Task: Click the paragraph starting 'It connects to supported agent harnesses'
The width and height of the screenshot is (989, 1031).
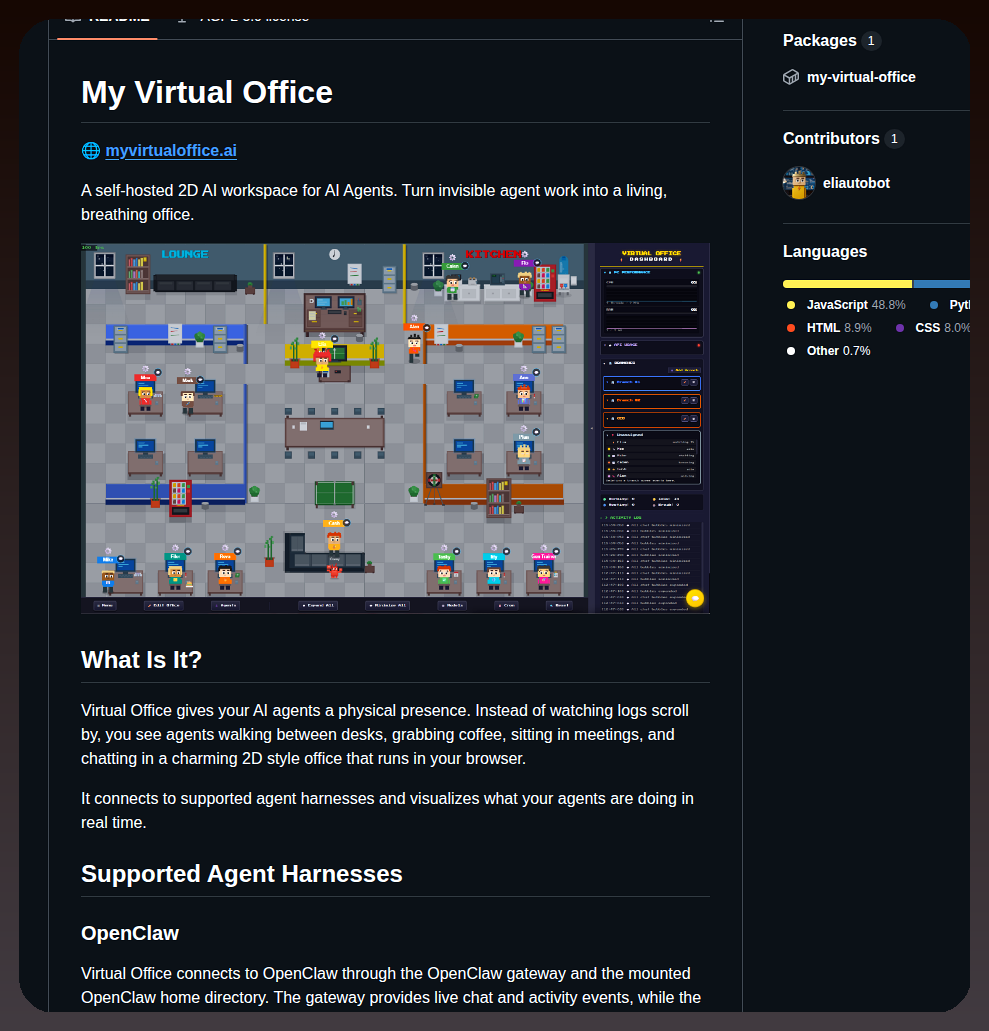Action: point(387,811)
